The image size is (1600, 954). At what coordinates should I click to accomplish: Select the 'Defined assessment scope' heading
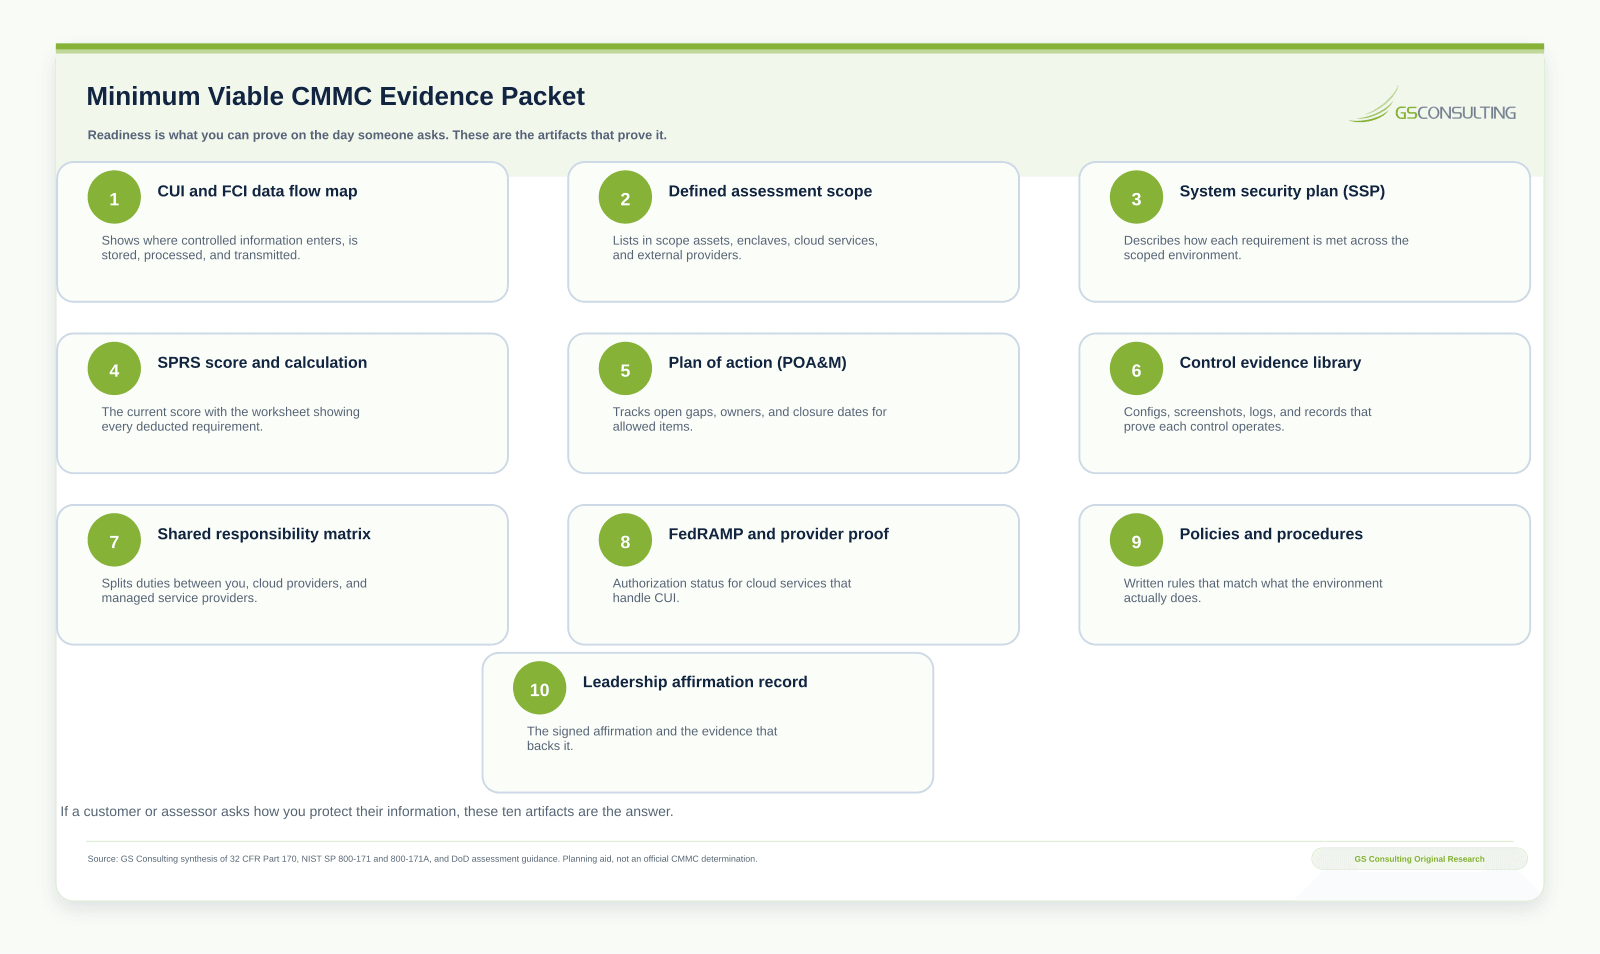click(770, 191)
